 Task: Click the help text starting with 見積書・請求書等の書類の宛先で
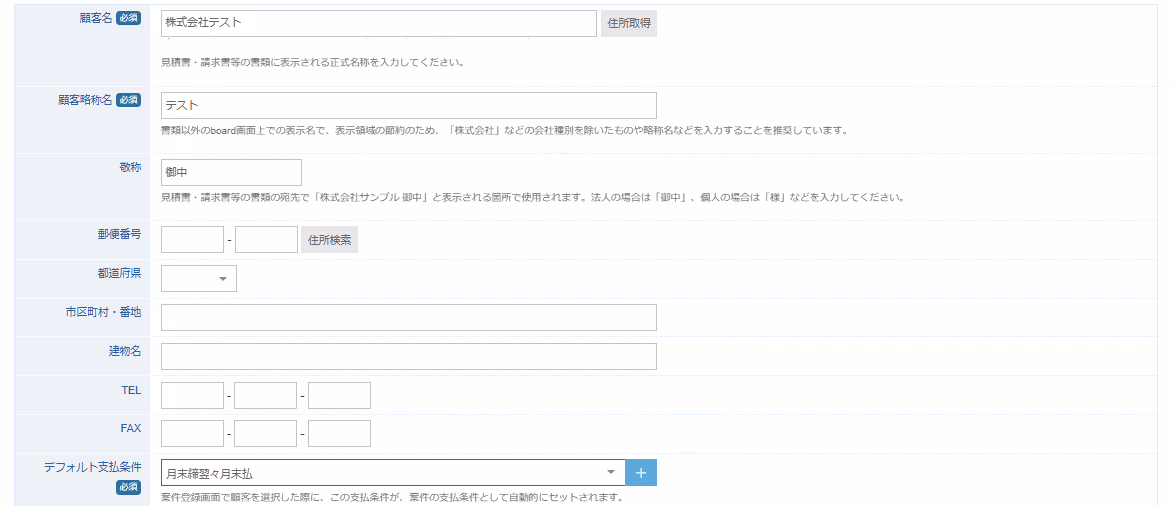533,198
